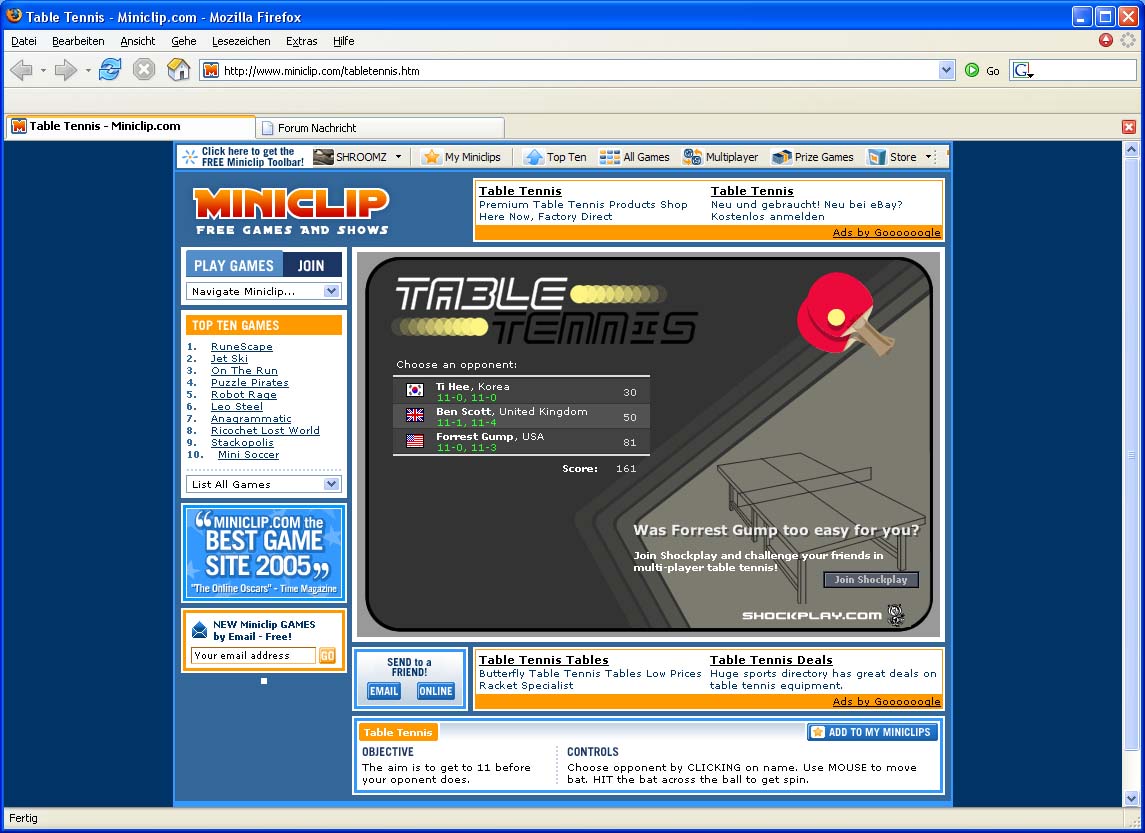Viewport: 1145px width, 833px height.
Task: Click the EMAIL send to friend button
Action: tap(384, 691)
